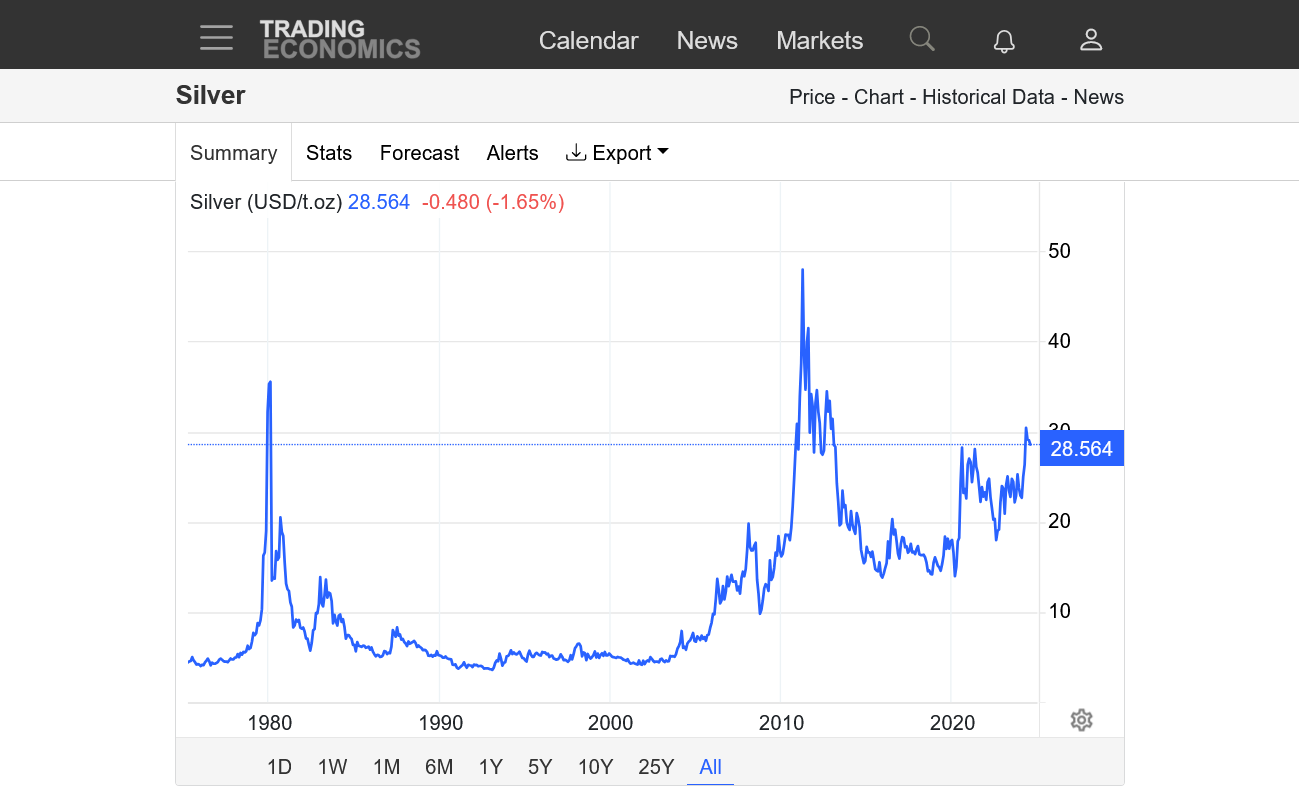The height and width of the screenshot is (790, 1299).
Task: Expand the Export dropdown
Action: pyautogui.click(x=617, y=153)
